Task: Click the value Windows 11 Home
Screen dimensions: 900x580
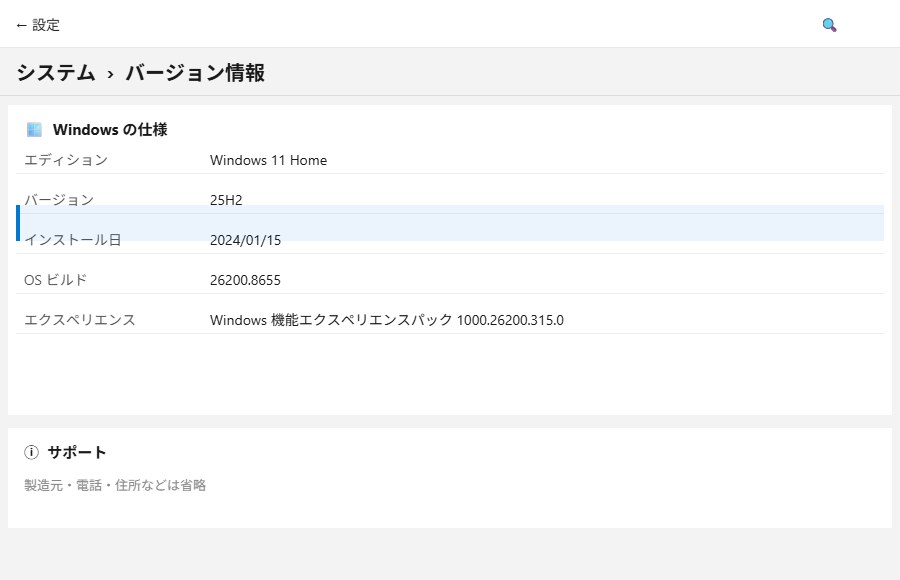Action: [268, 160]
